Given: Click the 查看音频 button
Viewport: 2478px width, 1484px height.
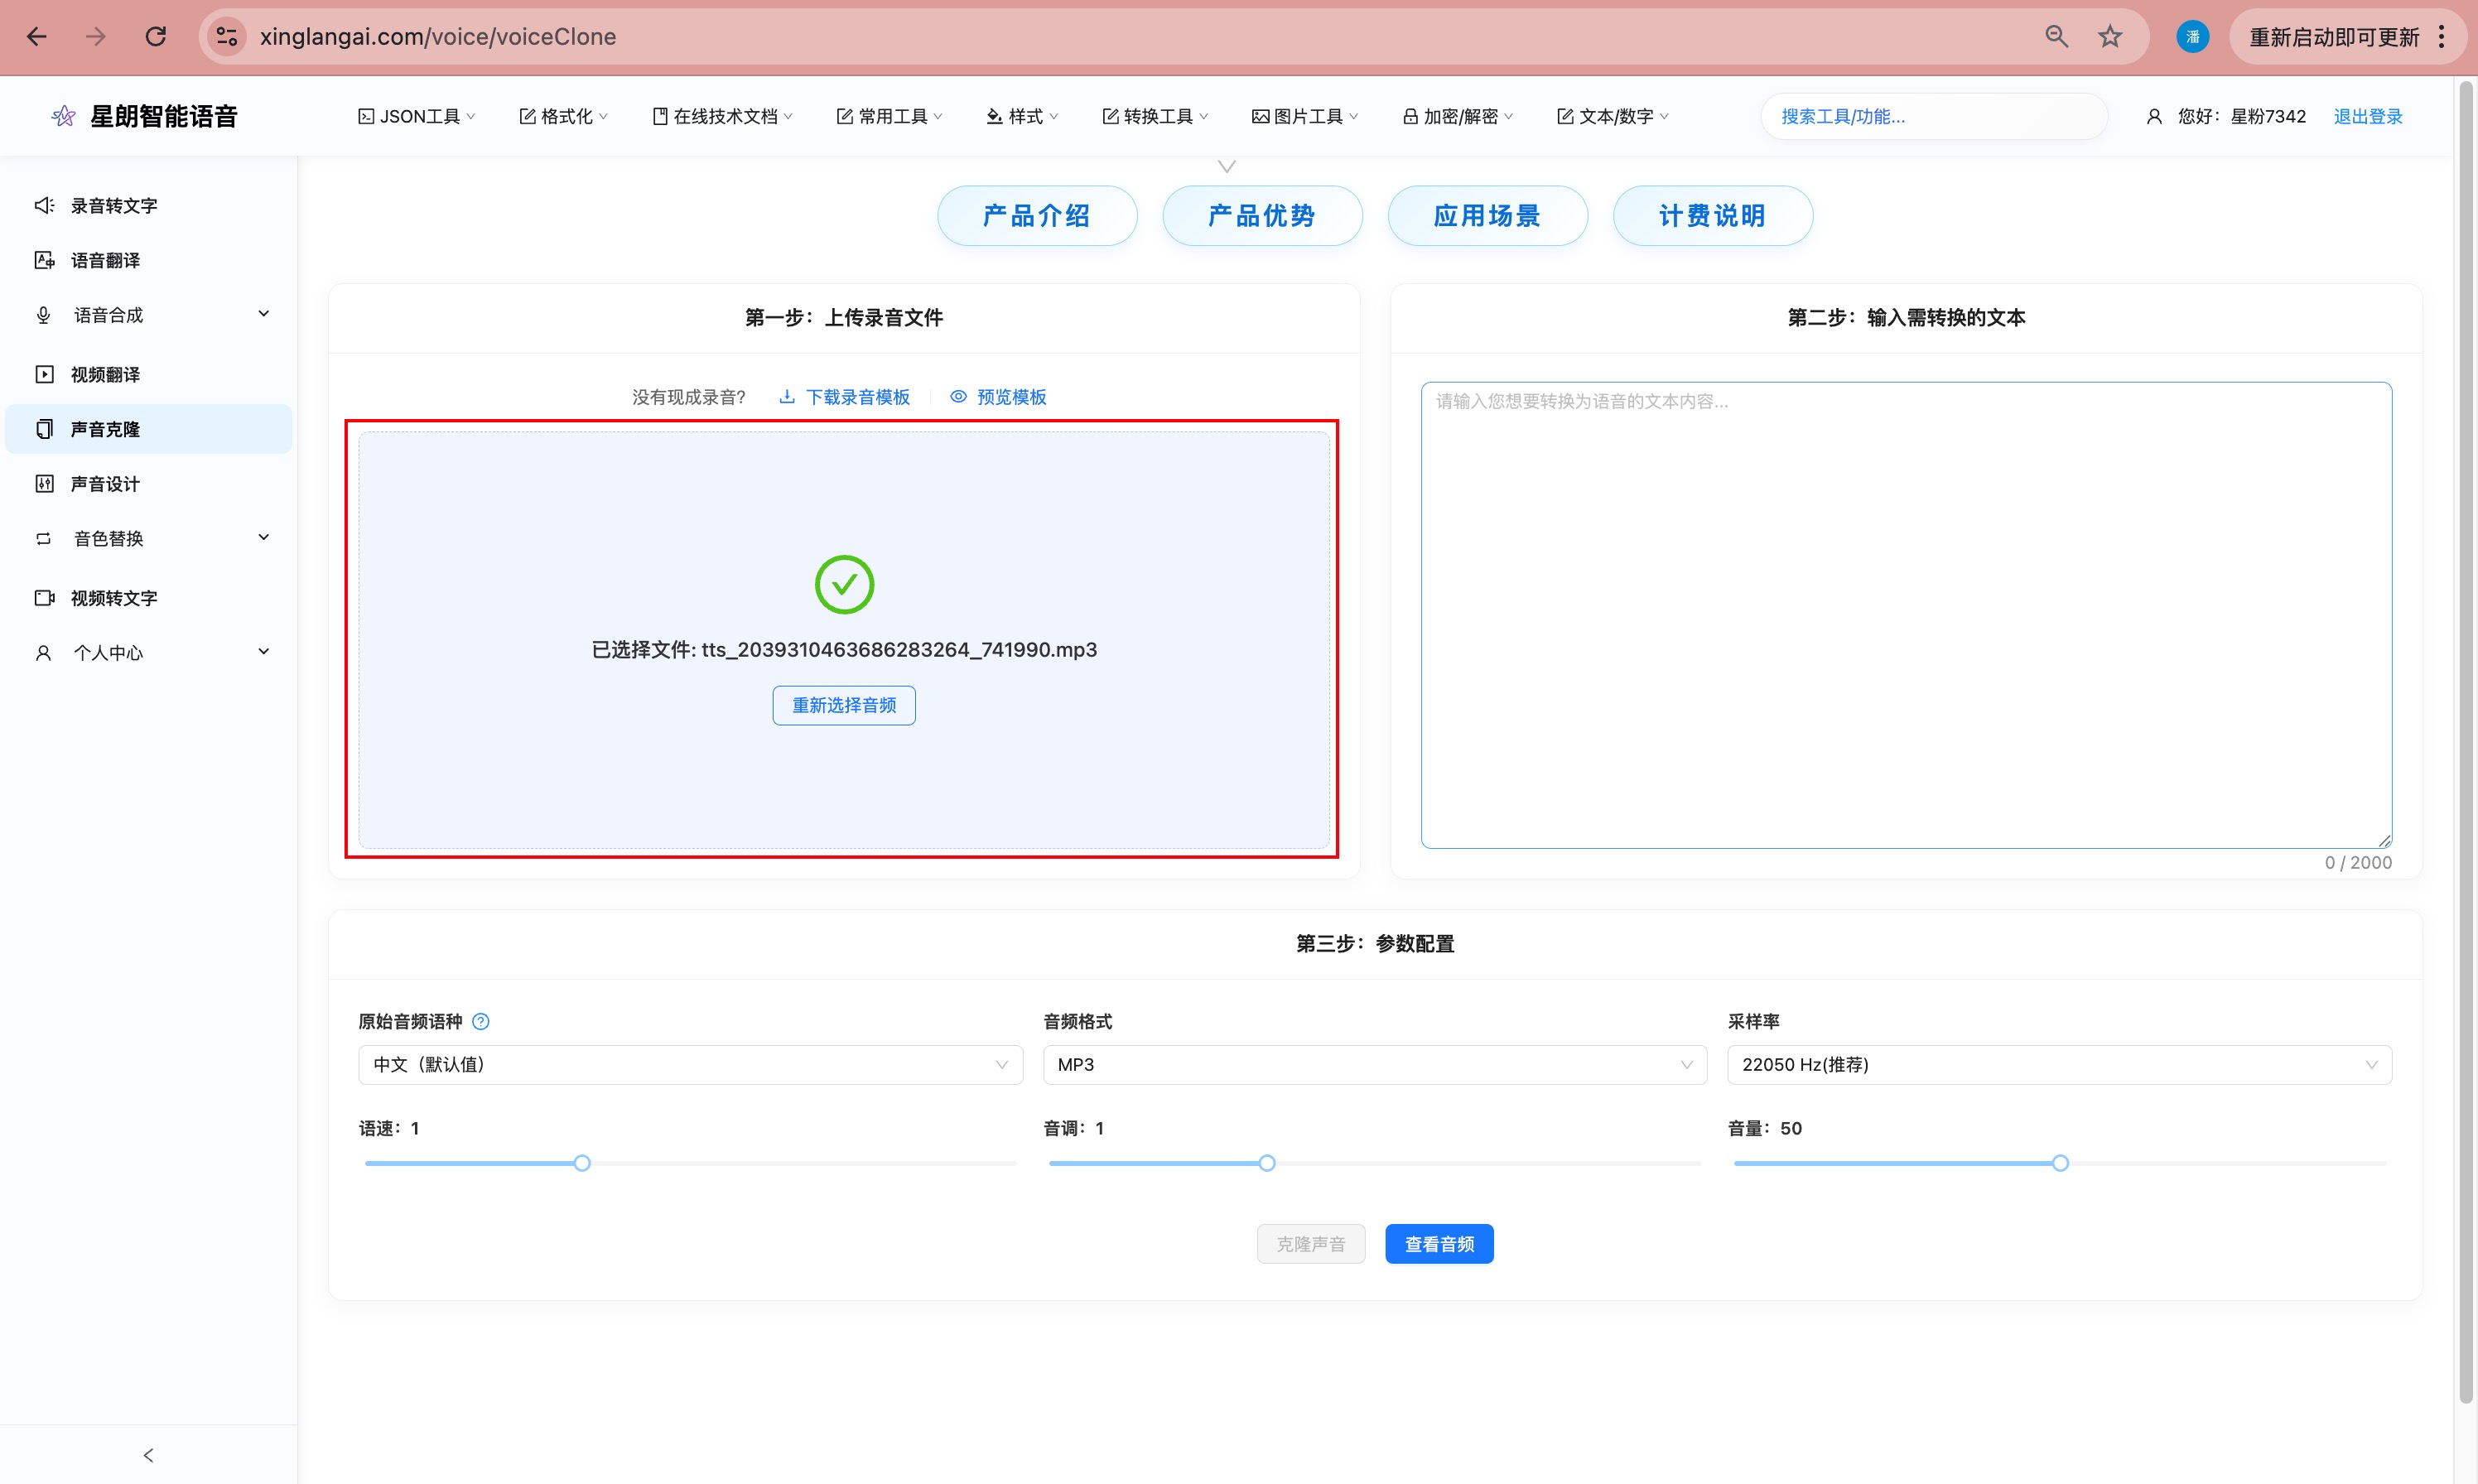Looking at the screenshot, I should coord(1439,1244).
